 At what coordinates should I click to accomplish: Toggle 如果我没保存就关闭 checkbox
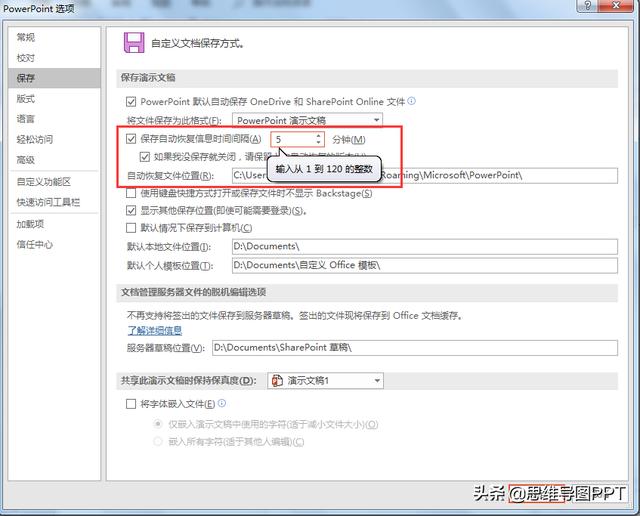145,156
